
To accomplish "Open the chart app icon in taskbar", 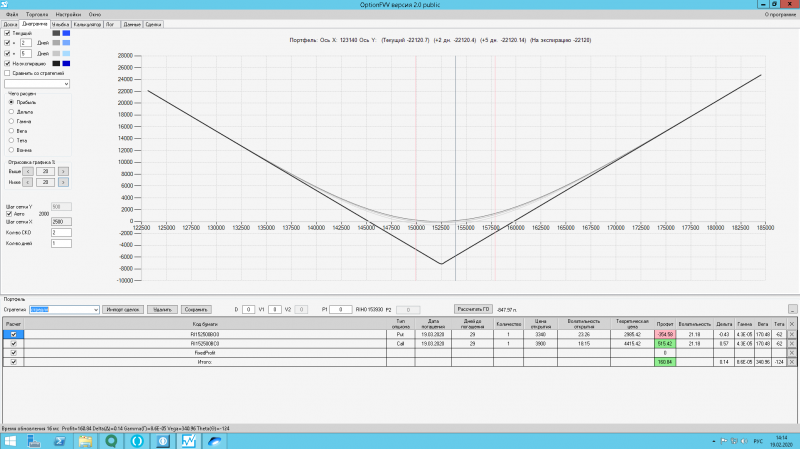I will 189,441.
